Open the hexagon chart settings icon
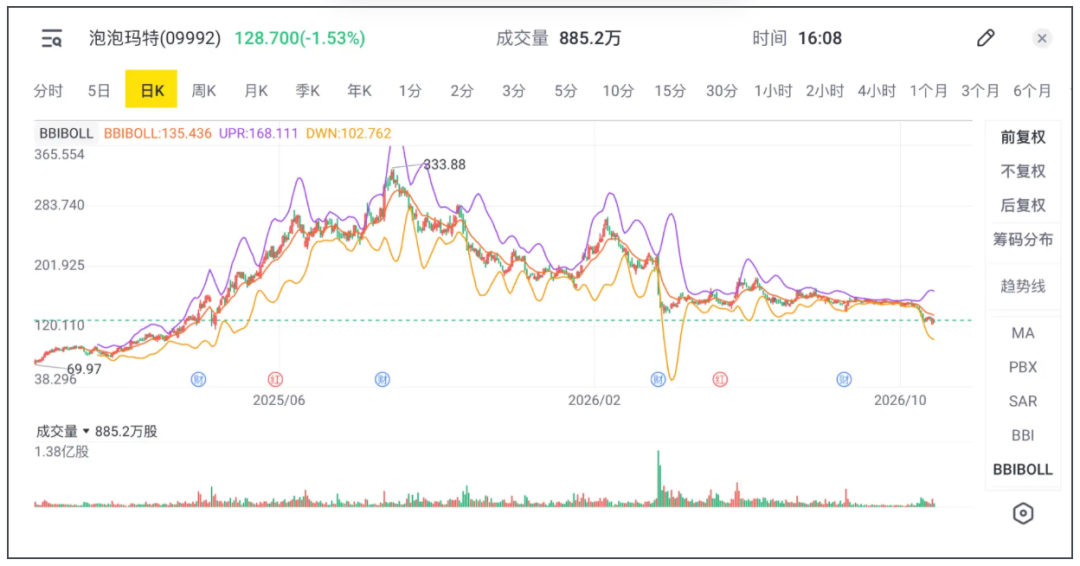This screenshot has height=566, width=1080. pos(1023,514)
